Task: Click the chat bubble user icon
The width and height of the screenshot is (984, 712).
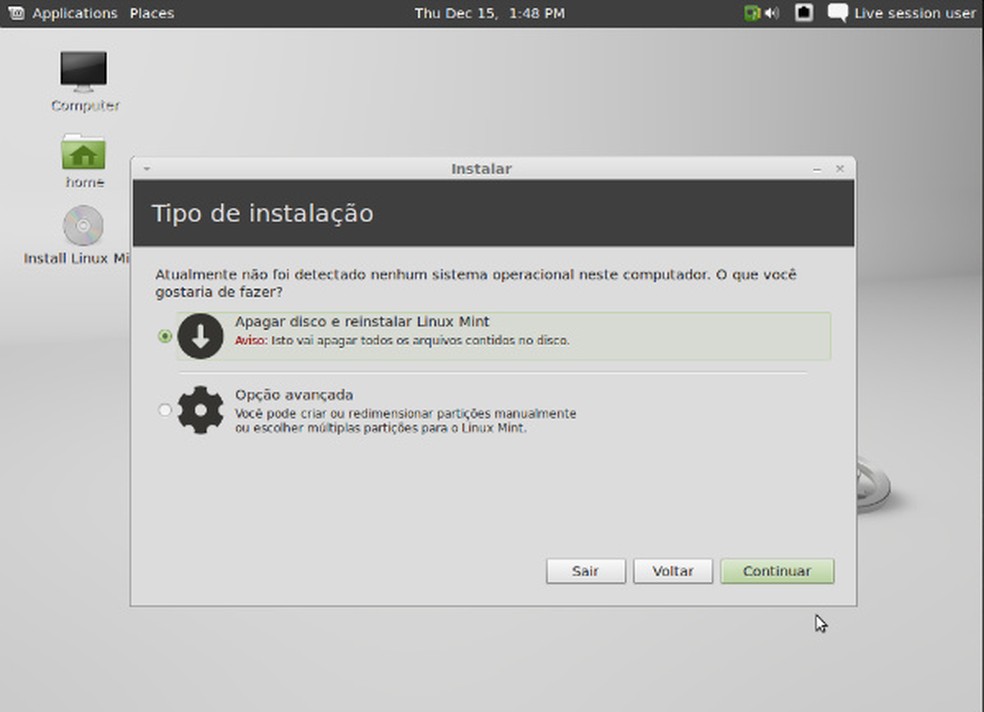Action: pos(838,13)
